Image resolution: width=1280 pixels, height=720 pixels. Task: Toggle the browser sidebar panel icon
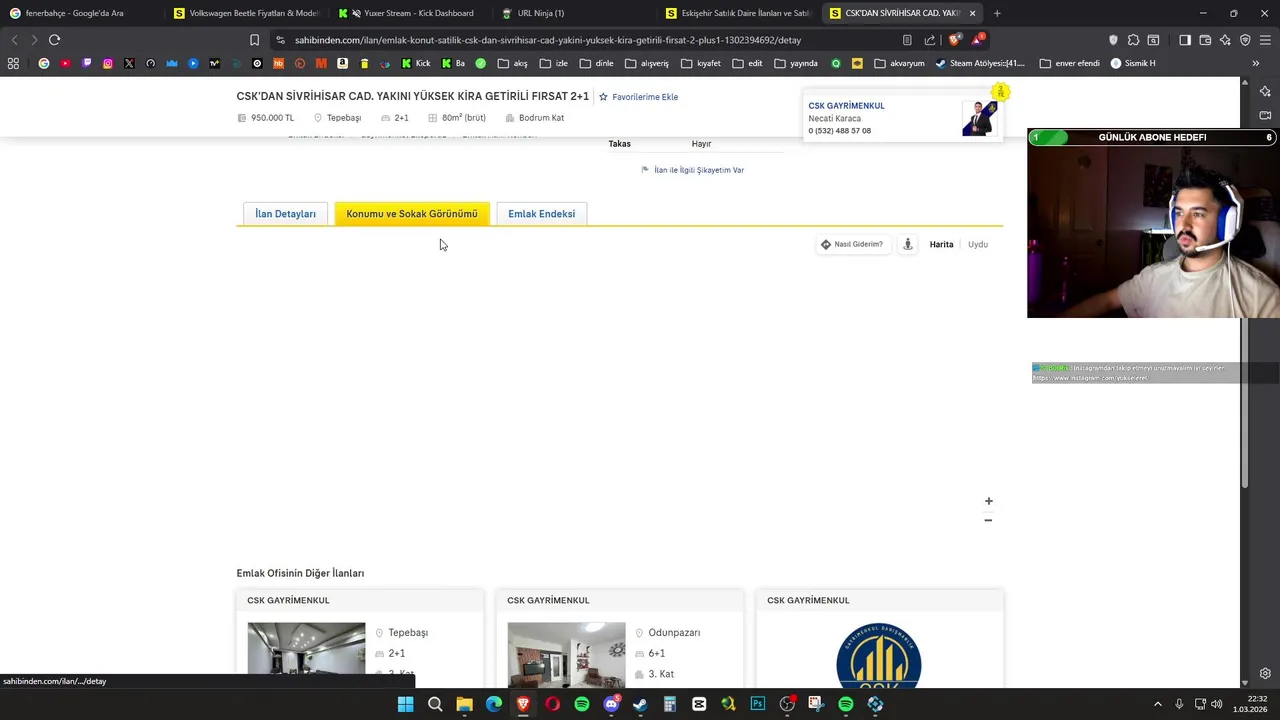[1185, 40]
